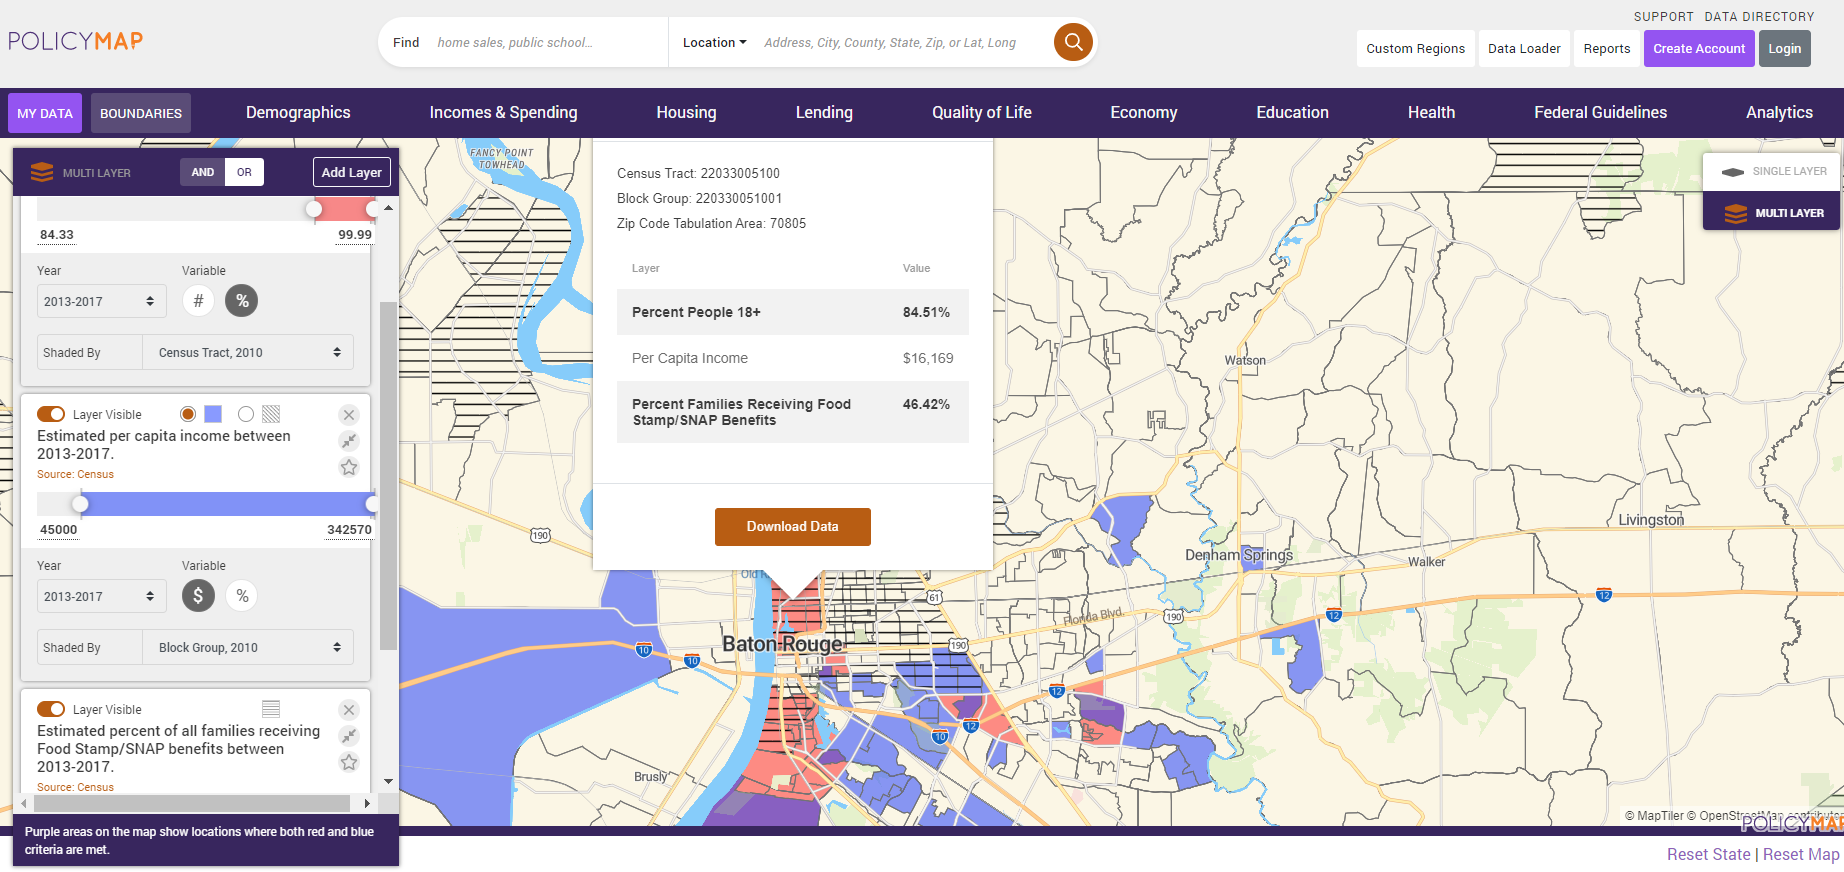Click the DATA DIRECTORY link
The width and height of the screenshot is (1844, 872).
1759,16
